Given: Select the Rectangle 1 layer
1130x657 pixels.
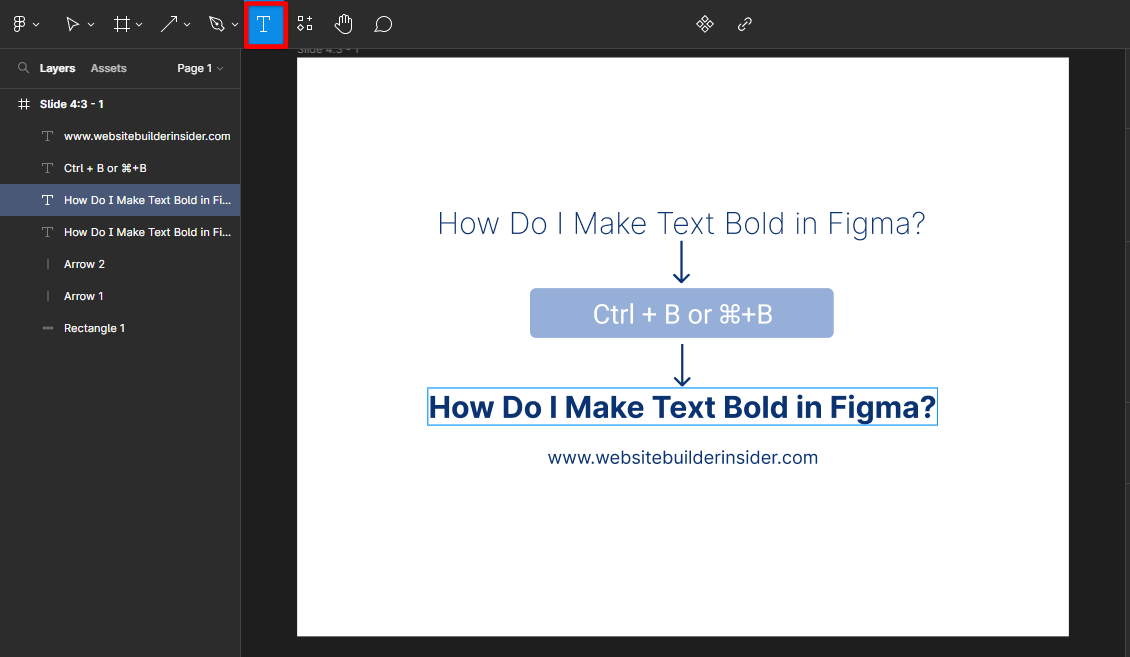Looking at the screenshot, I should pyautogui.click(x=92, y=327).
